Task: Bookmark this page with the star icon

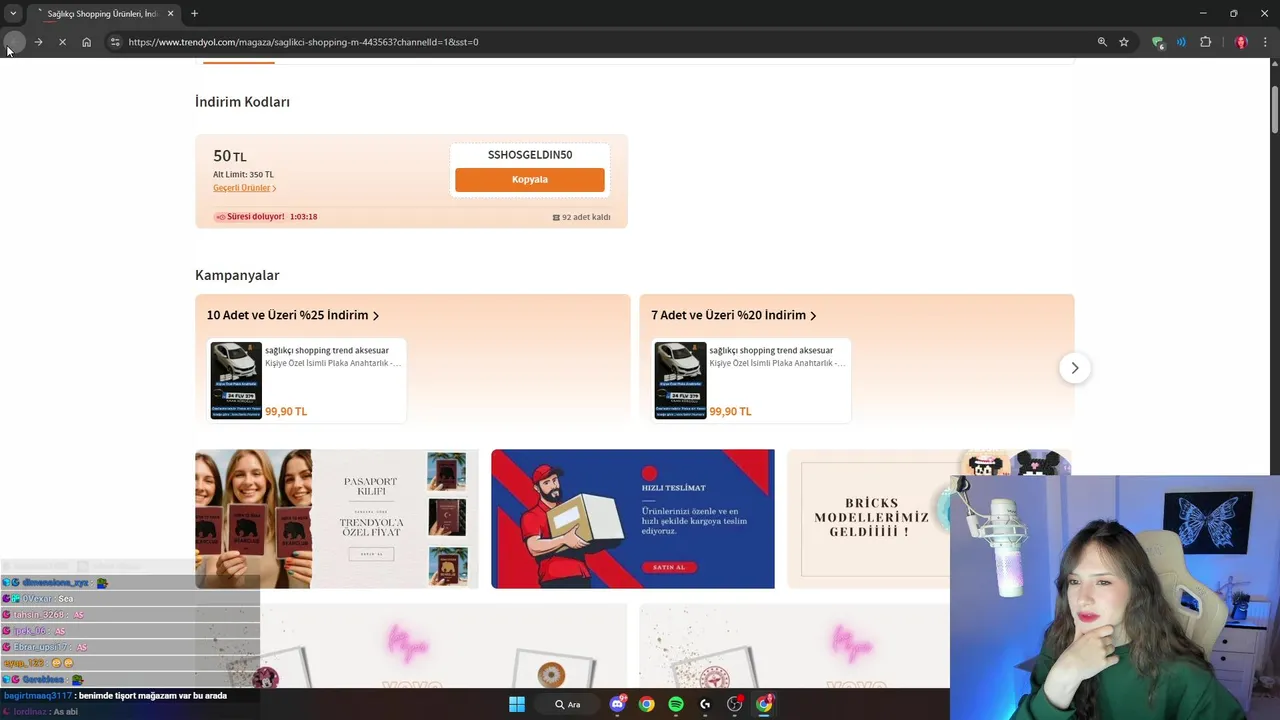Action: pyautogui.click(x=1124, y=42)
